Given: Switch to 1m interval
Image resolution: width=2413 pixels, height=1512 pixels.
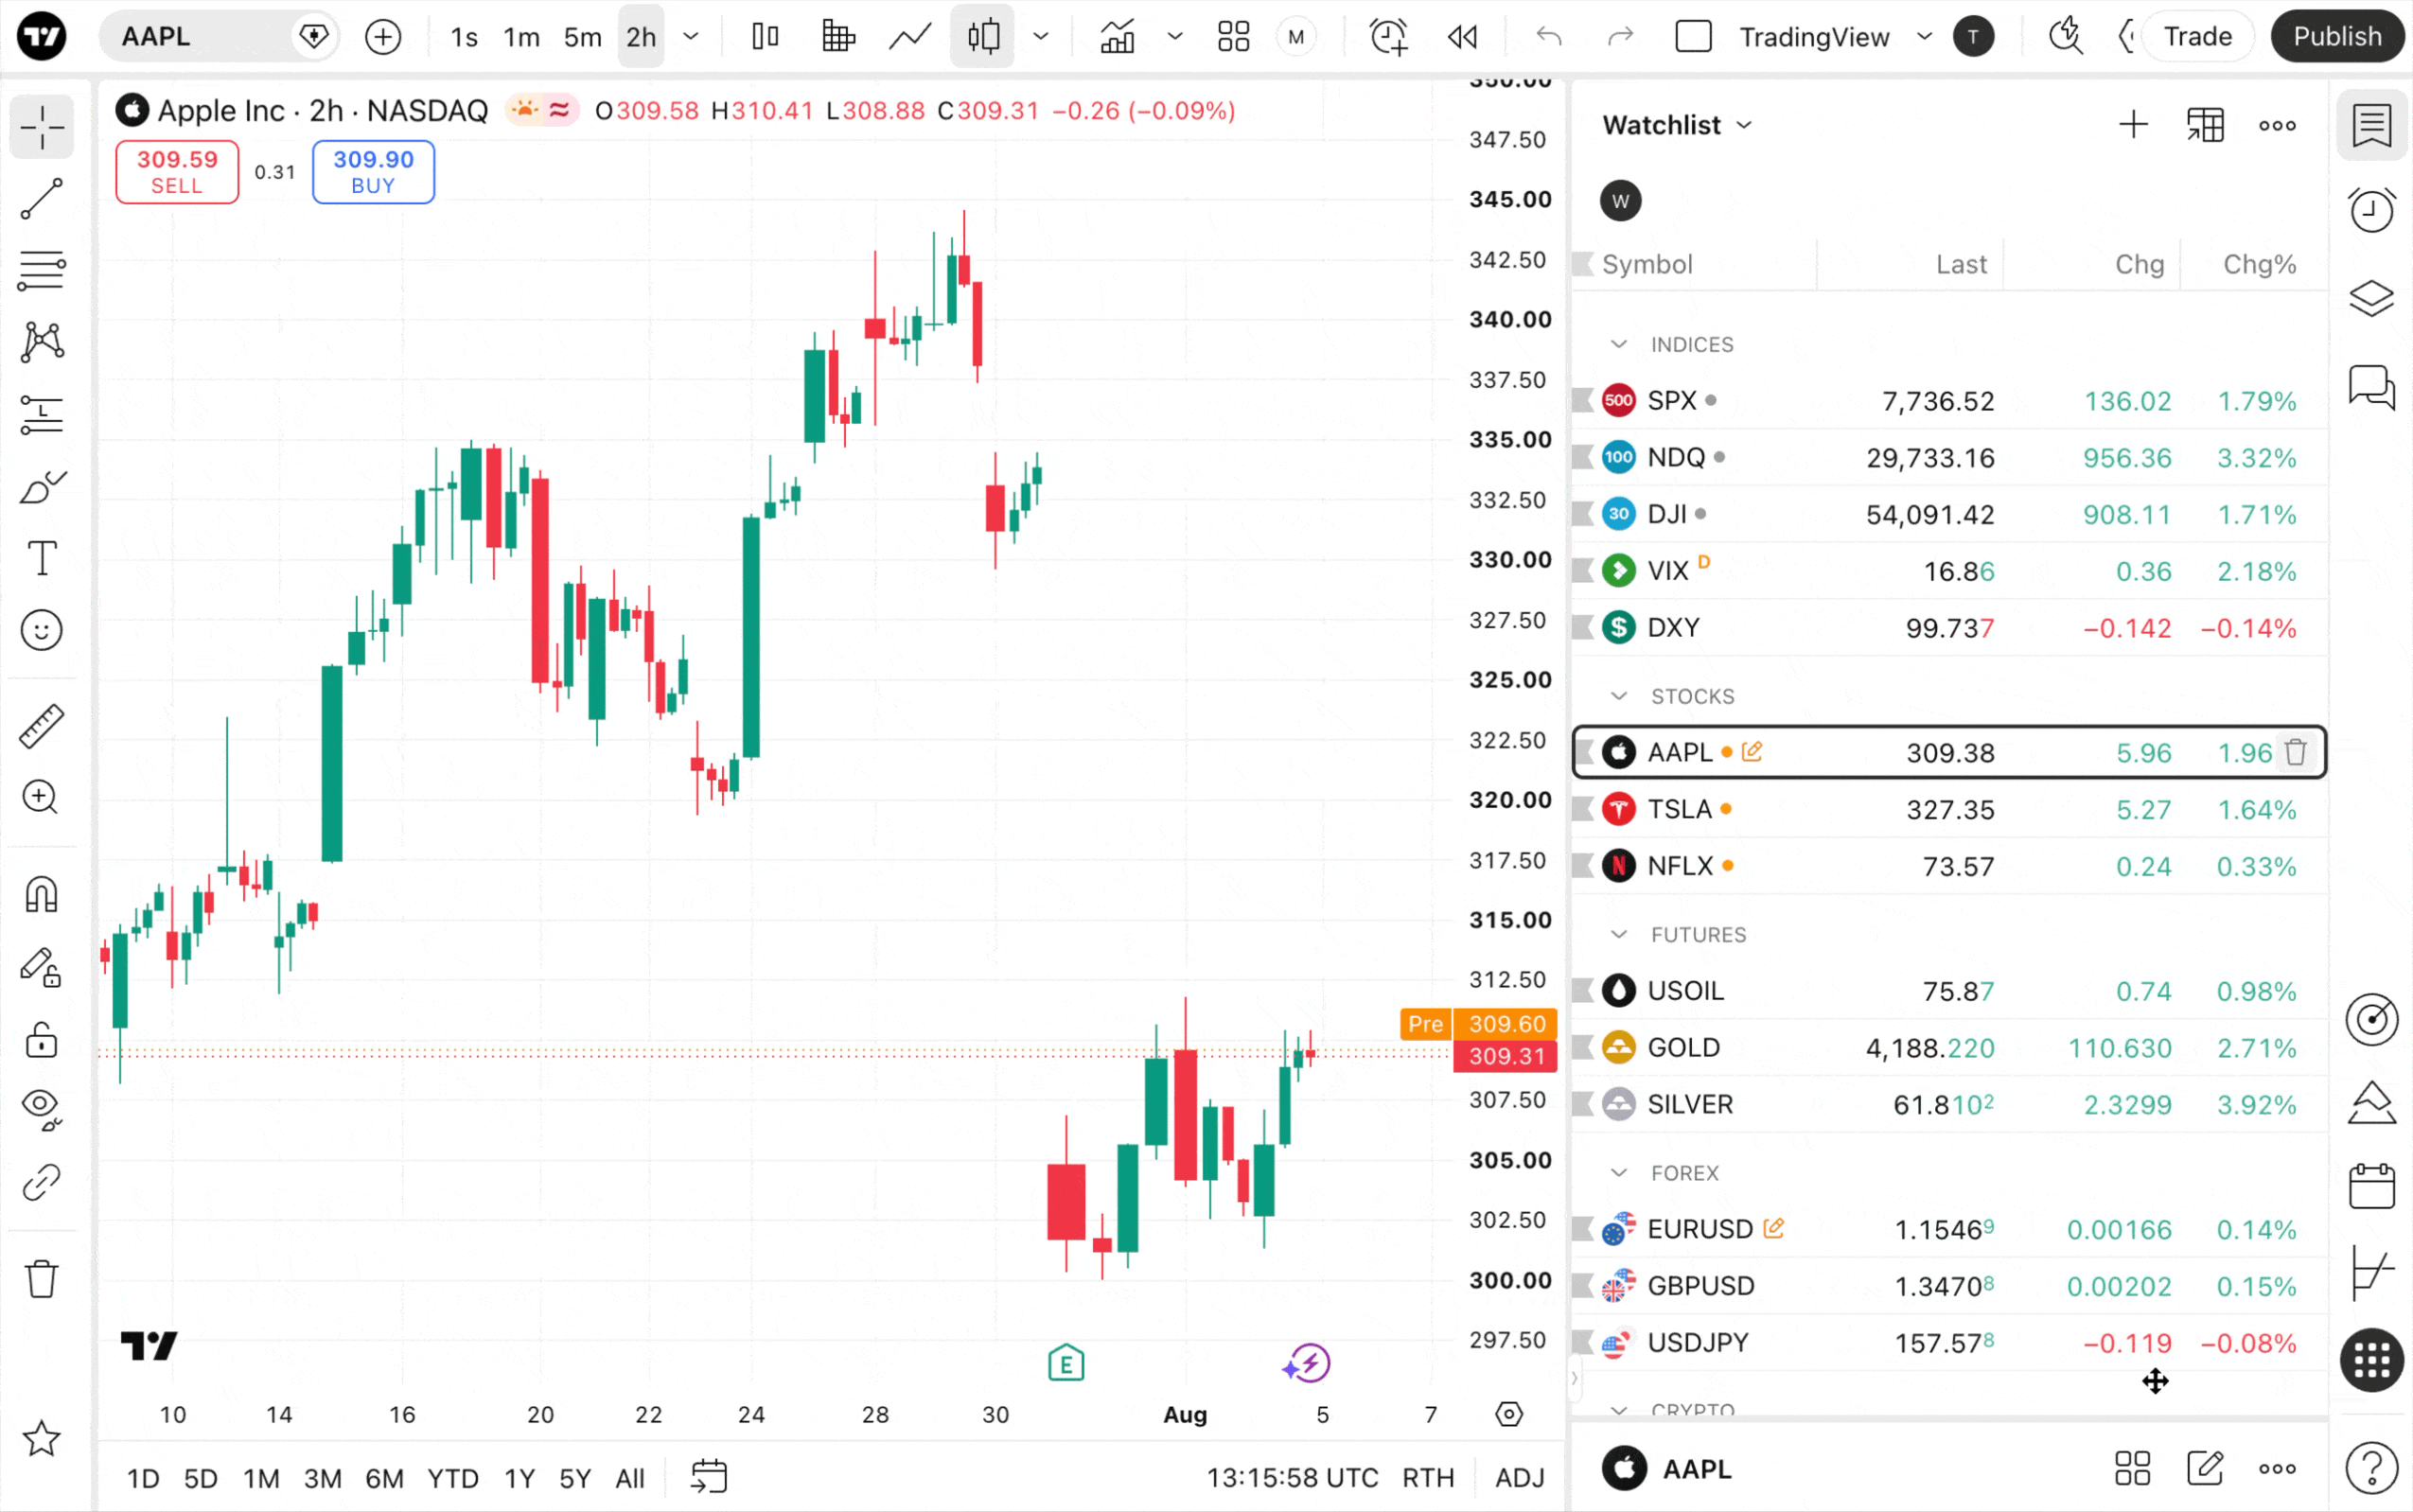Looking at the screenshot, I should coord(522,37).
